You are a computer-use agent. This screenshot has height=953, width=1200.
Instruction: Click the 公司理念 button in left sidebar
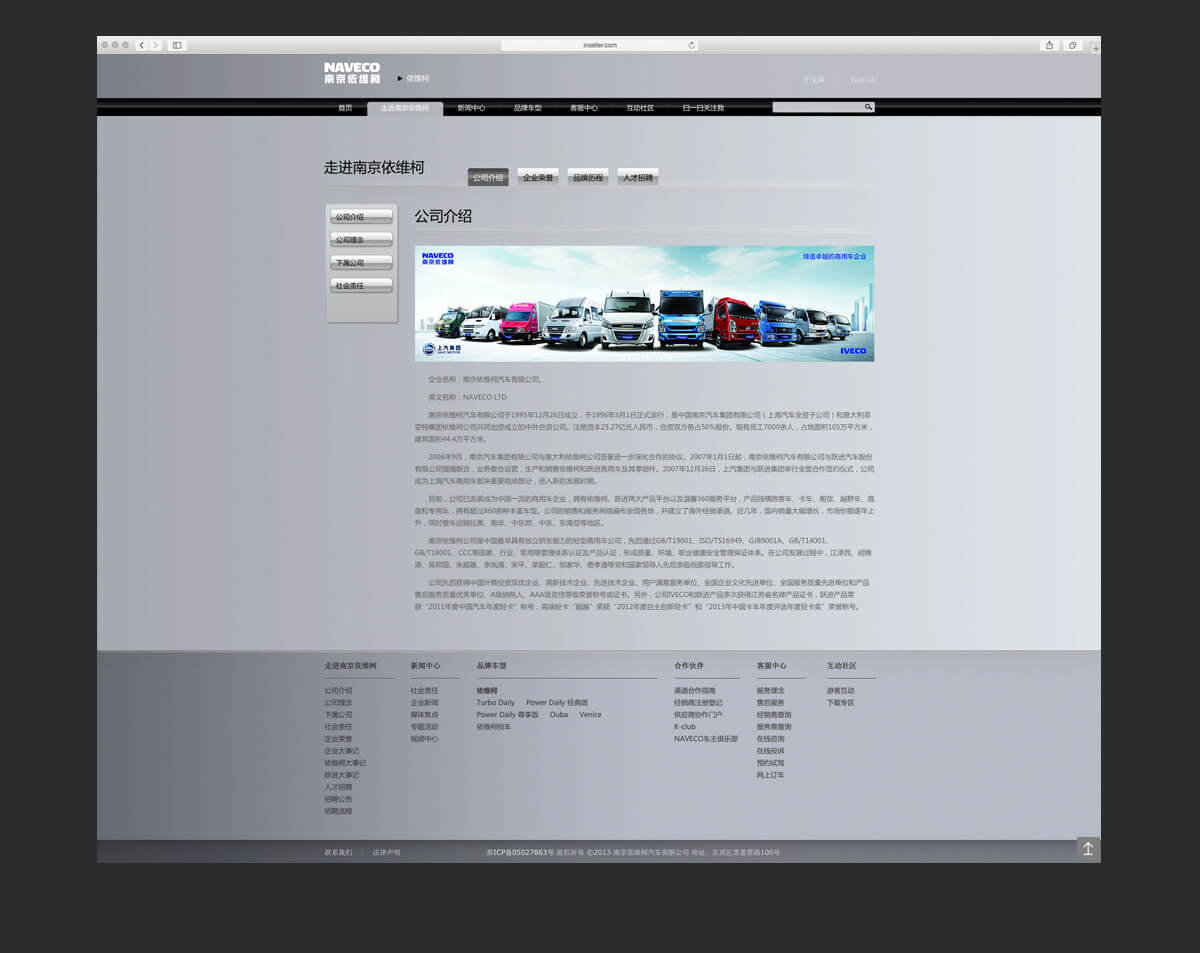(361, 240)
